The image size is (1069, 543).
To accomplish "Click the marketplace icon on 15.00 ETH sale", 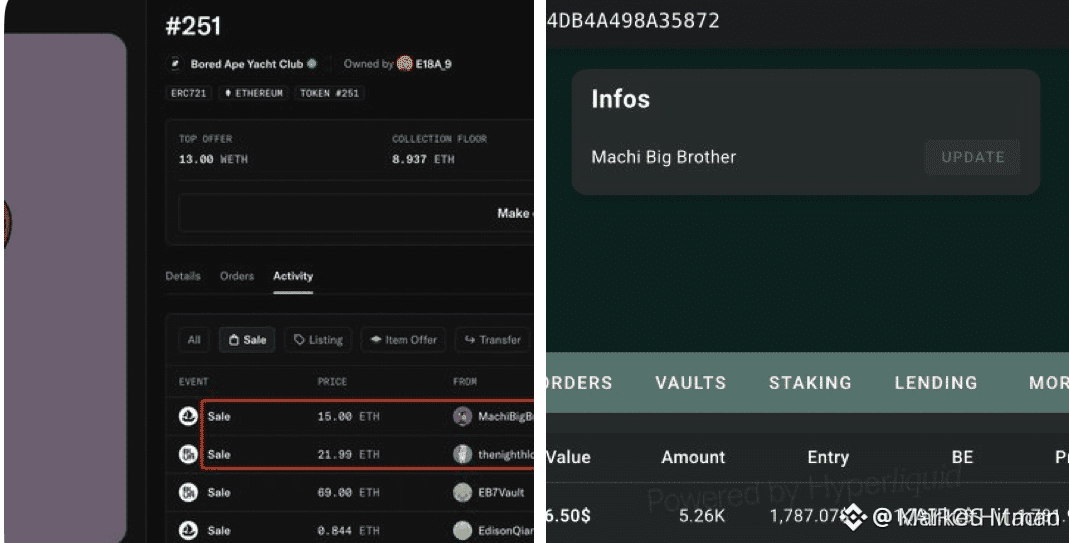I will coord(188,416).
